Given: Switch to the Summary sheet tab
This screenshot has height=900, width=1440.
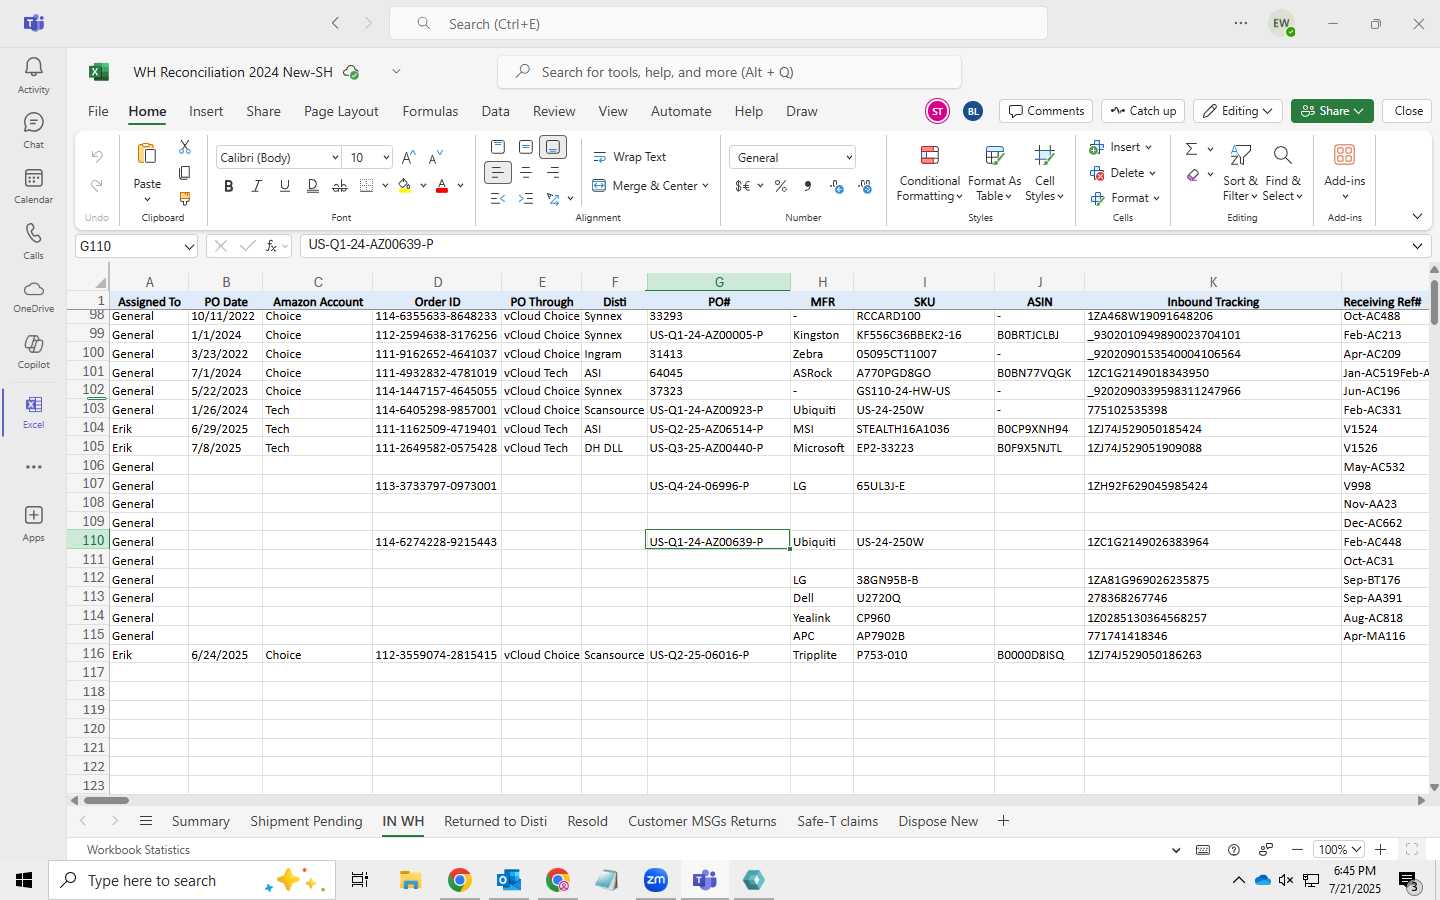Looking at the screenshot, I should [200, 821].
